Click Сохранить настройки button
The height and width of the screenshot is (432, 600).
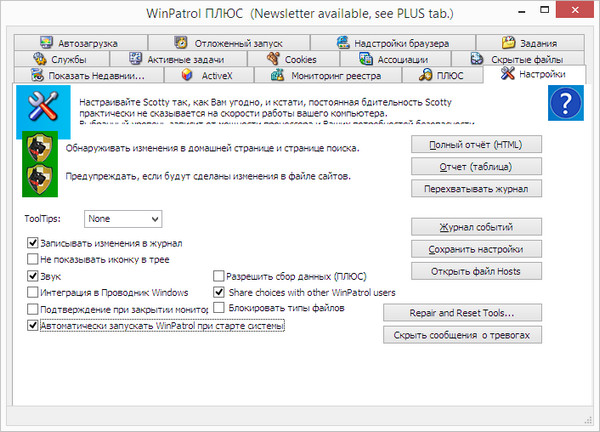pyautogui.click(x=476, y=249)
